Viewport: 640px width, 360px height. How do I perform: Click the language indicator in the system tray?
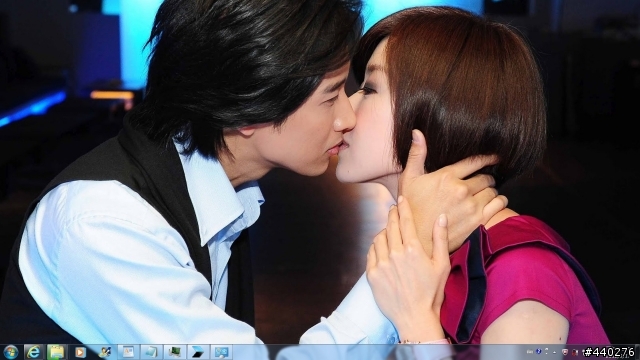(x=530, y=352)
